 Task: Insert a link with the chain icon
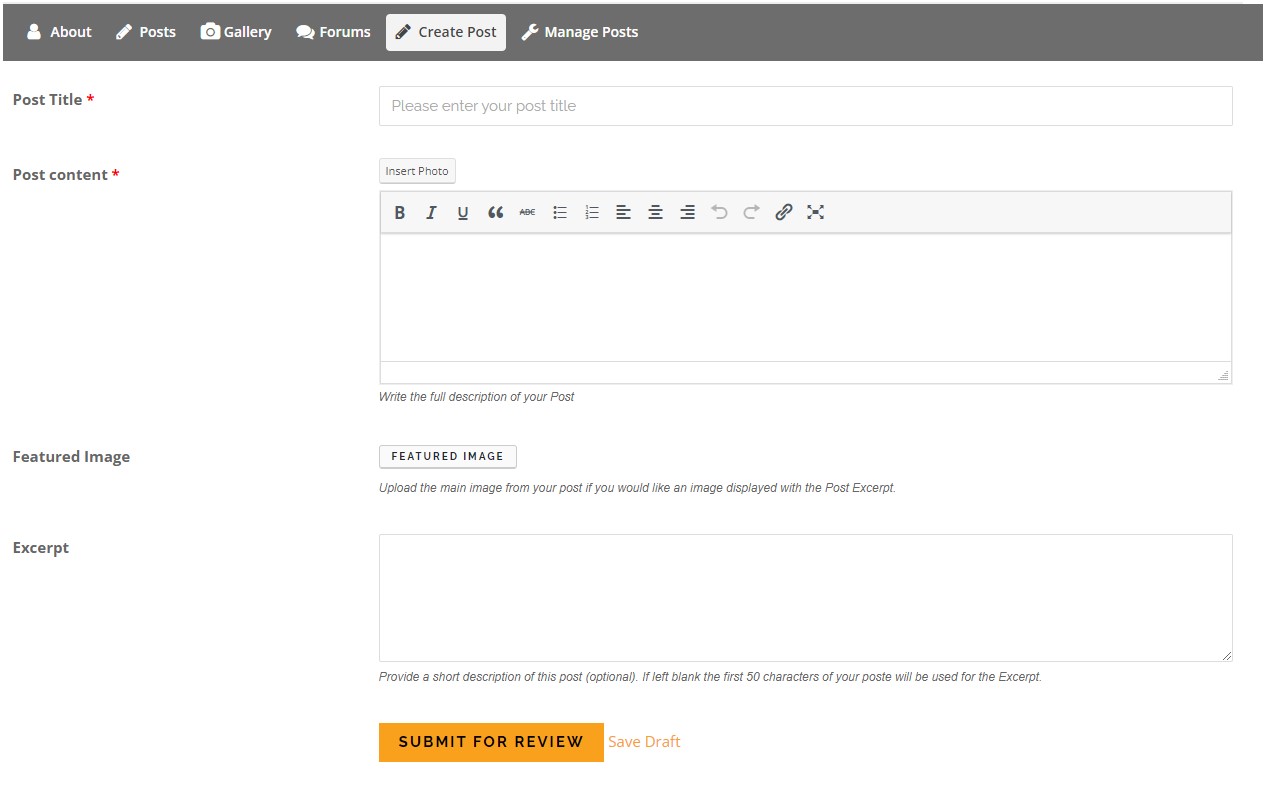pos(784,212)
